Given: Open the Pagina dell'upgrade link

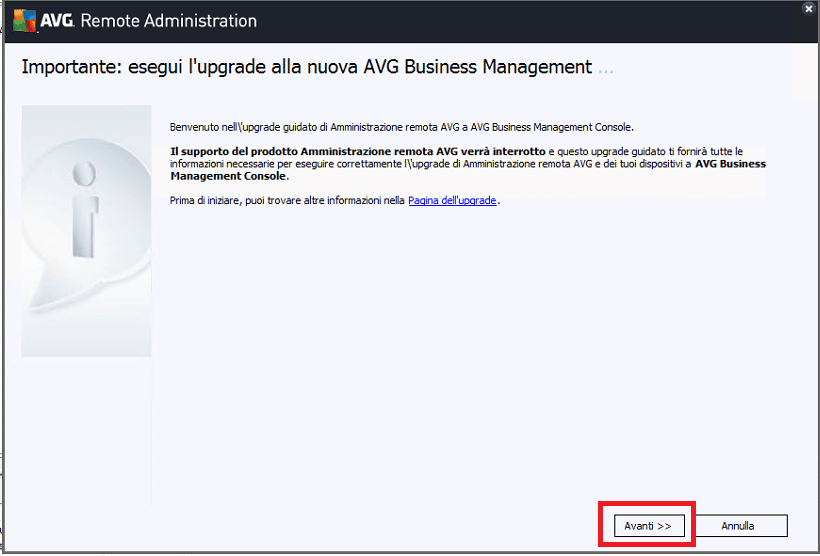Looking at the screenshot, I should (452, 200).
